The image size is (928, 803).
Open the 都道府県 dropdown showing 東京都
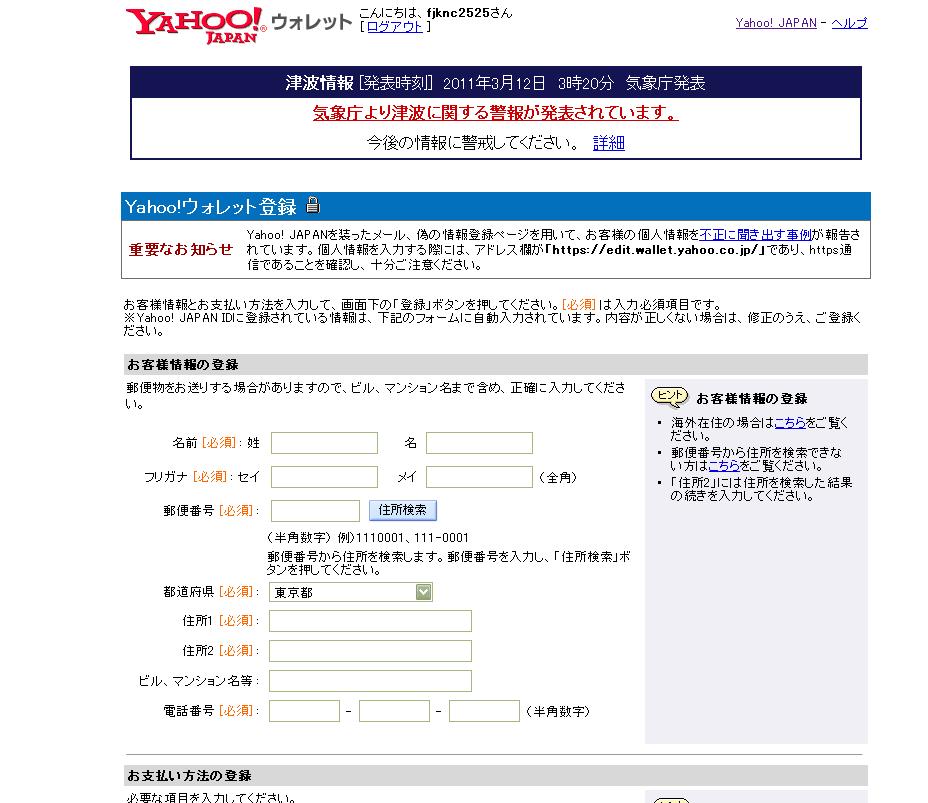tap(350, 592)
